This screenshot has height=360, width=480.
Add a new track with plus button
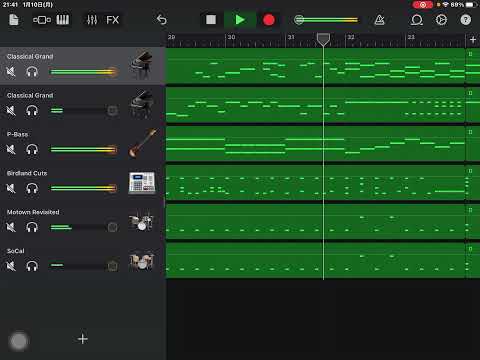coord(83,339)
